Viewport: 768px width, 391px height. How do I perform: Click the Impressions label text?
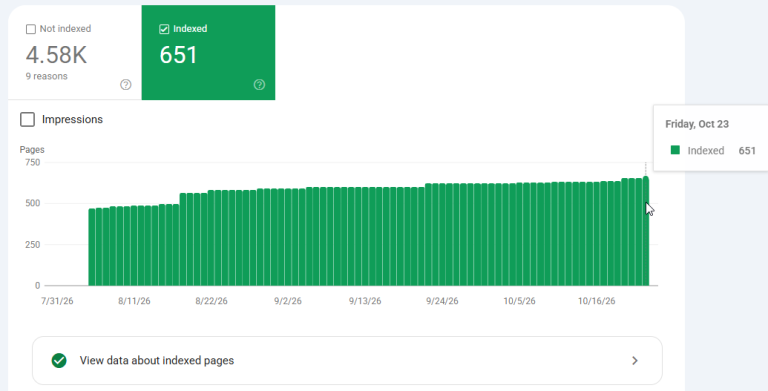[x=72, y=120]
